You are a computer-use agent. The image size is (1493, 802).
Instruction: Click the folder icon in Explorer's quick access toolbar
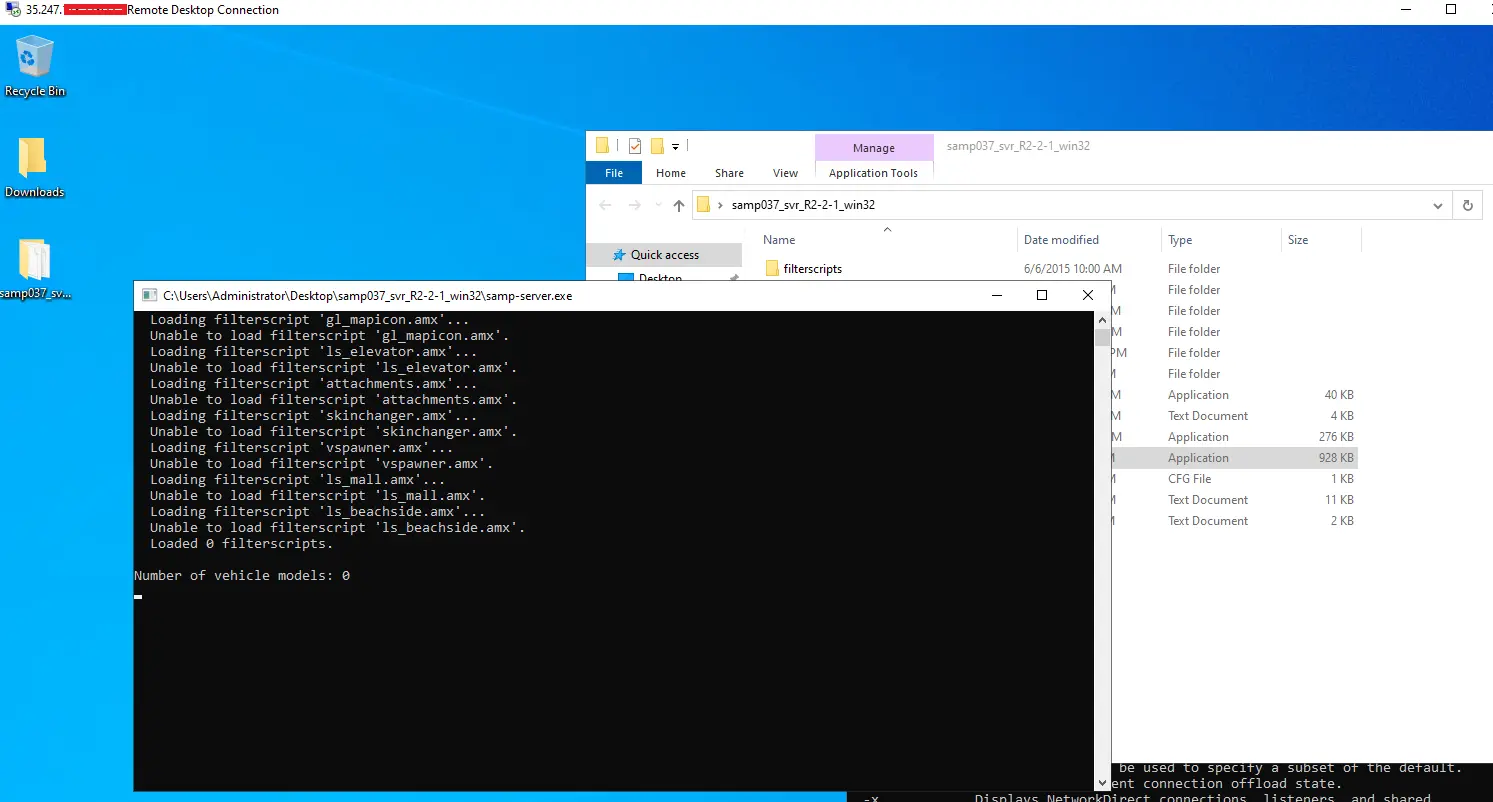tap(602, 146)
